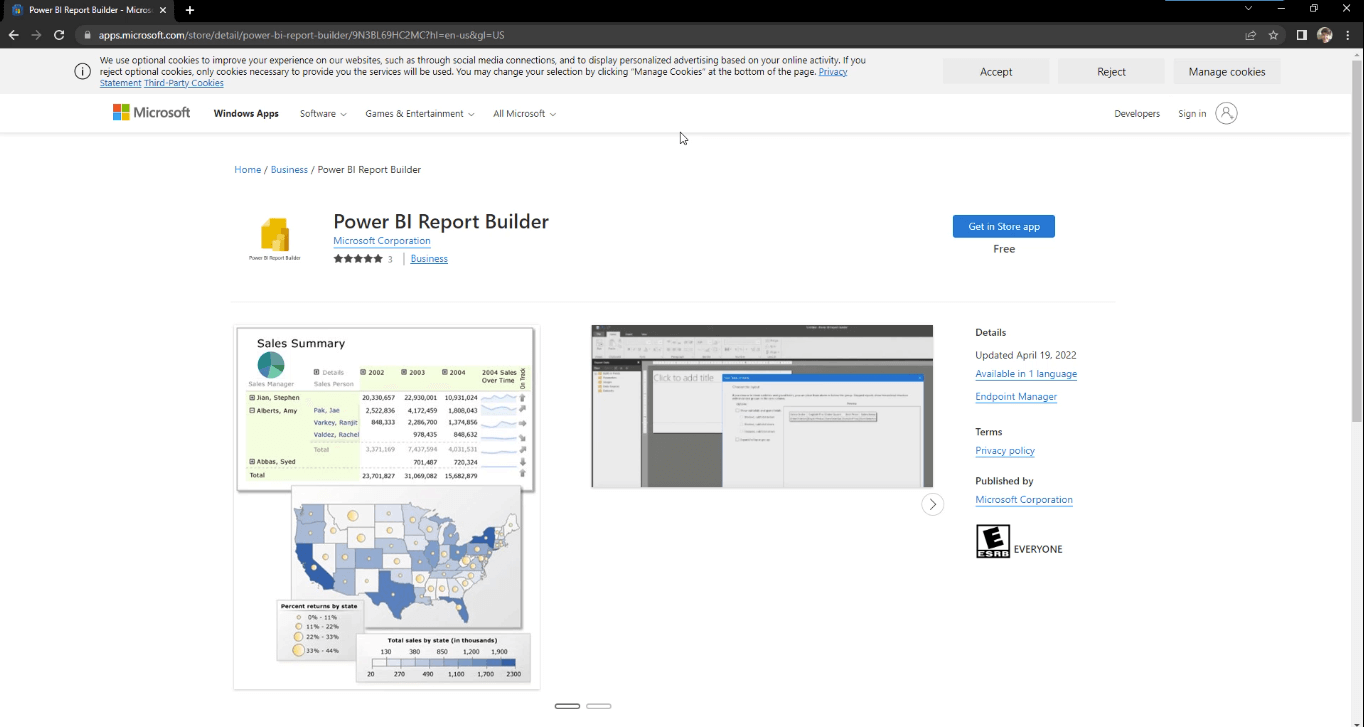Image resolution: width=1364 pixels, height=727 pixels.
Task: Open Endpoint Manager link
Action: click(1016, 397)
